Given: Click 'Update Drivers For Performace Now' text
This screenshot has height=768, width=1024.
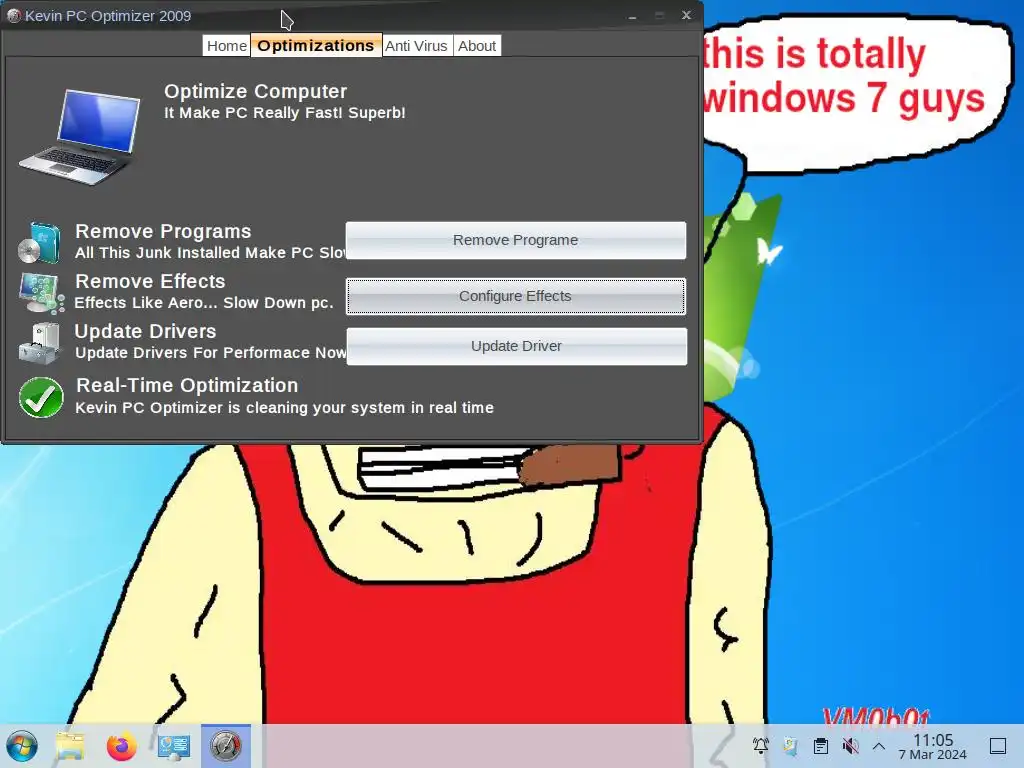Looking at the screenshot, I should point(210,353).
